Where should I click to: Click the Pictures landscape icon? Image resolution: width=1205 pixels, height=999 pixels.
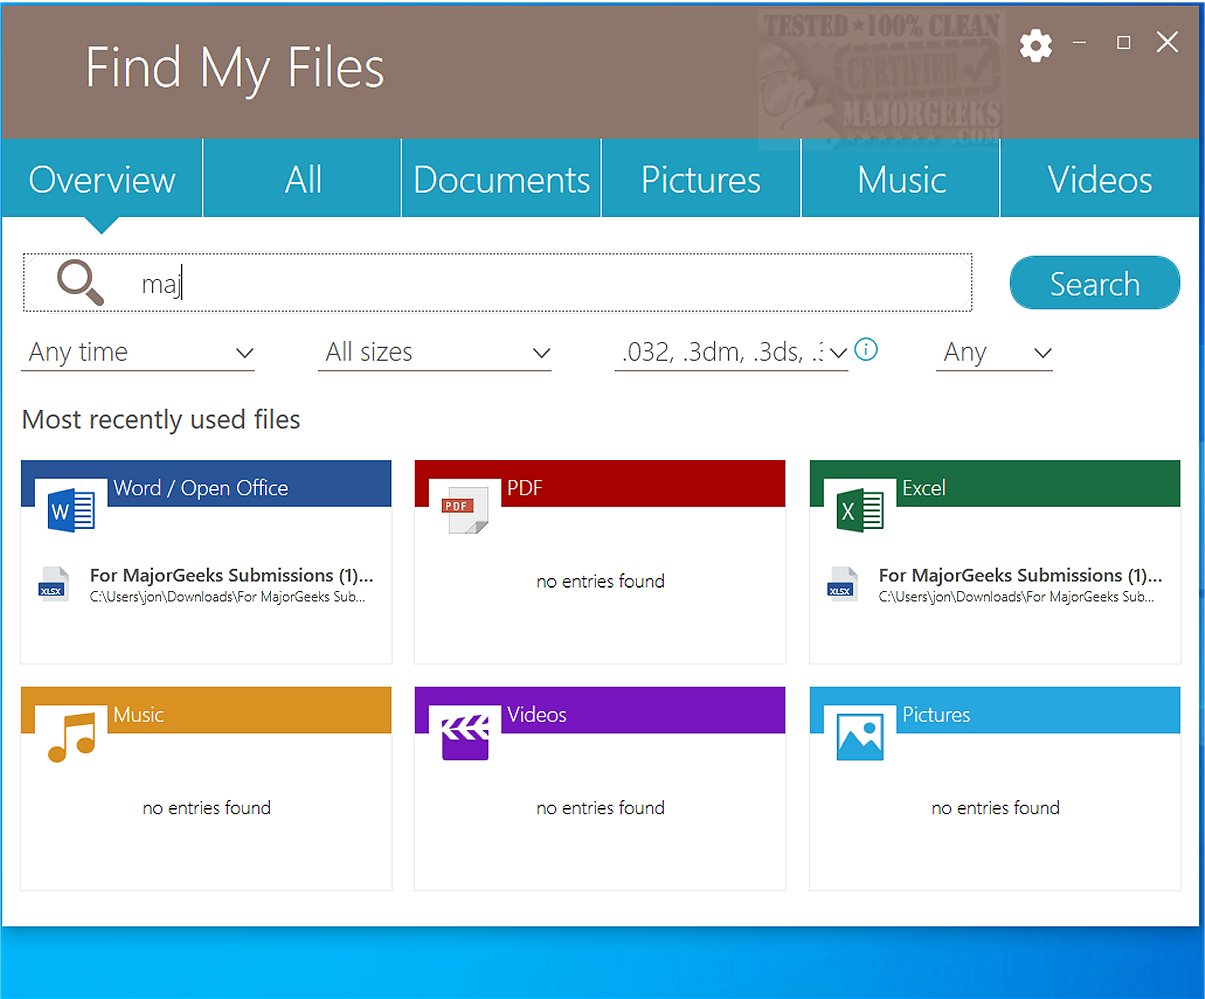860,738
